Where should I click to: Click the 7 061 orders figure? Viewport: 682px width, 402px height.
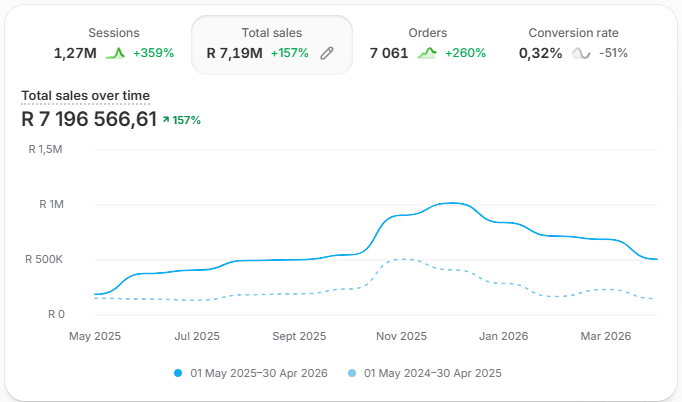tap(389, 53)
